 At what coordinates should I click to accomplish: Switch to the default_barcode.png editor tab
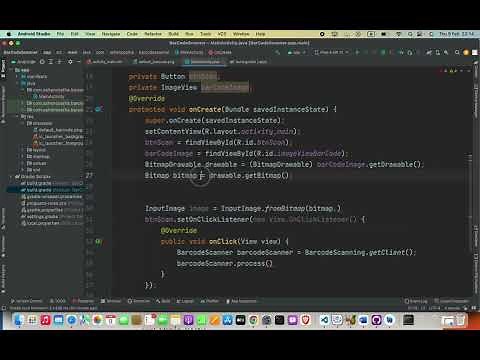[155, 62]
